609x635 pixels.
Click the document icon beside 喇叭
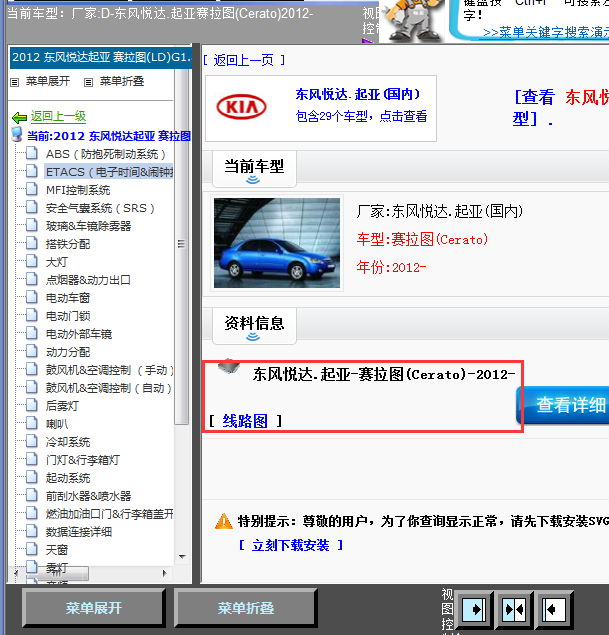[32, 423]
